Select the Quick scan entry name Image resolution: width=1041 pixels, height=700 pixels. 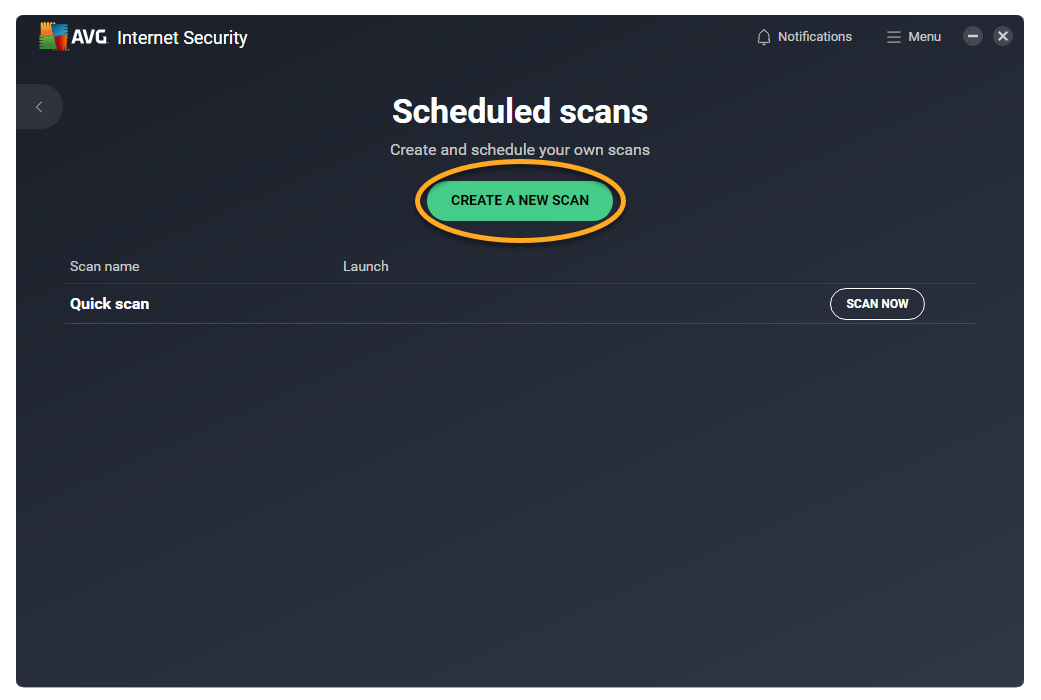[110, 304]
